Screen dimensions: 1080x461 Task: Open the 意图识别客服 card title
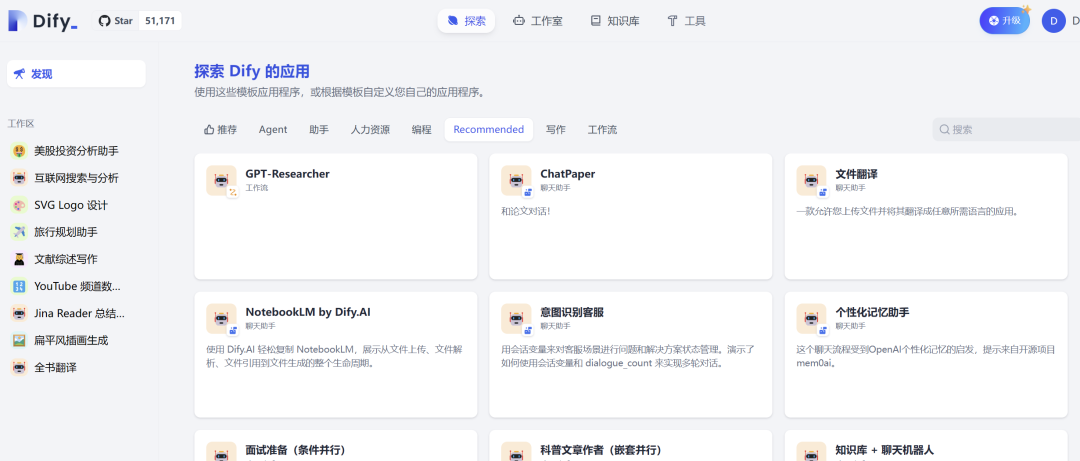pyautogui.click(x=572, y=312)
